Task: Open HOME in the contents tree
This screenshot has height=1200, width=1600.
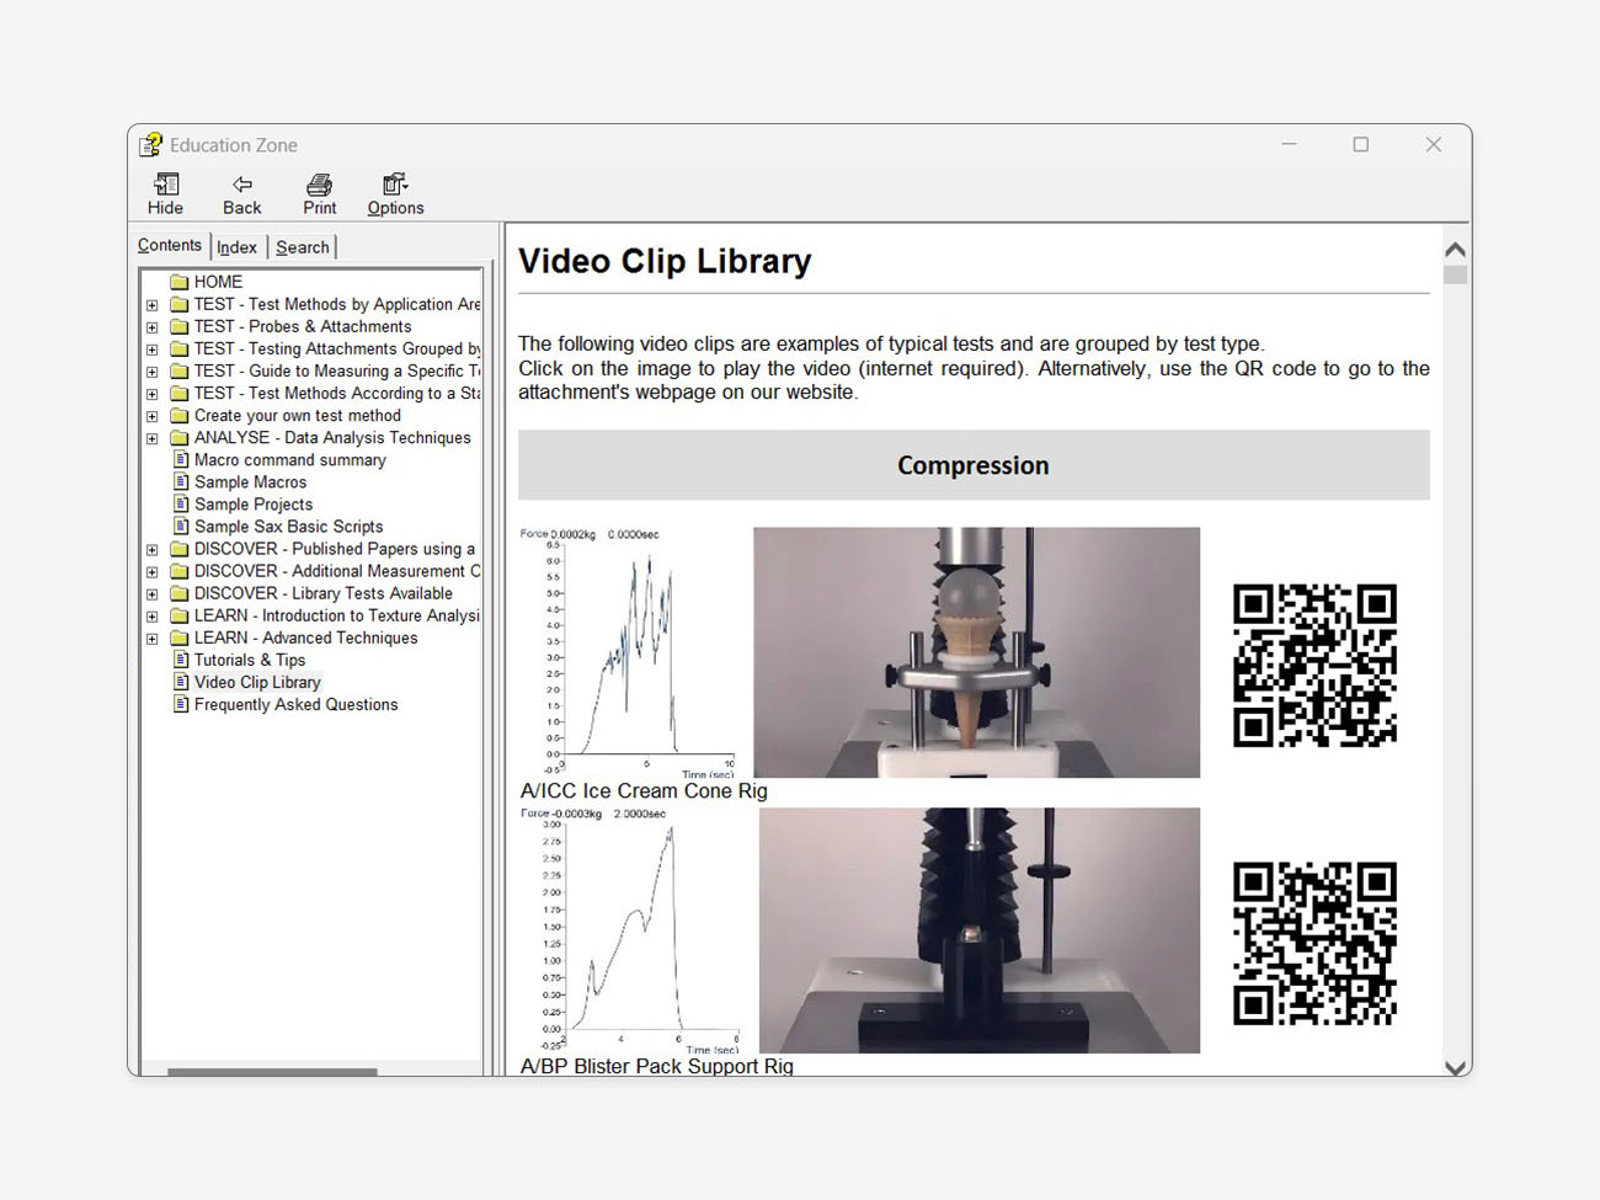Action: tap(218, 282)
